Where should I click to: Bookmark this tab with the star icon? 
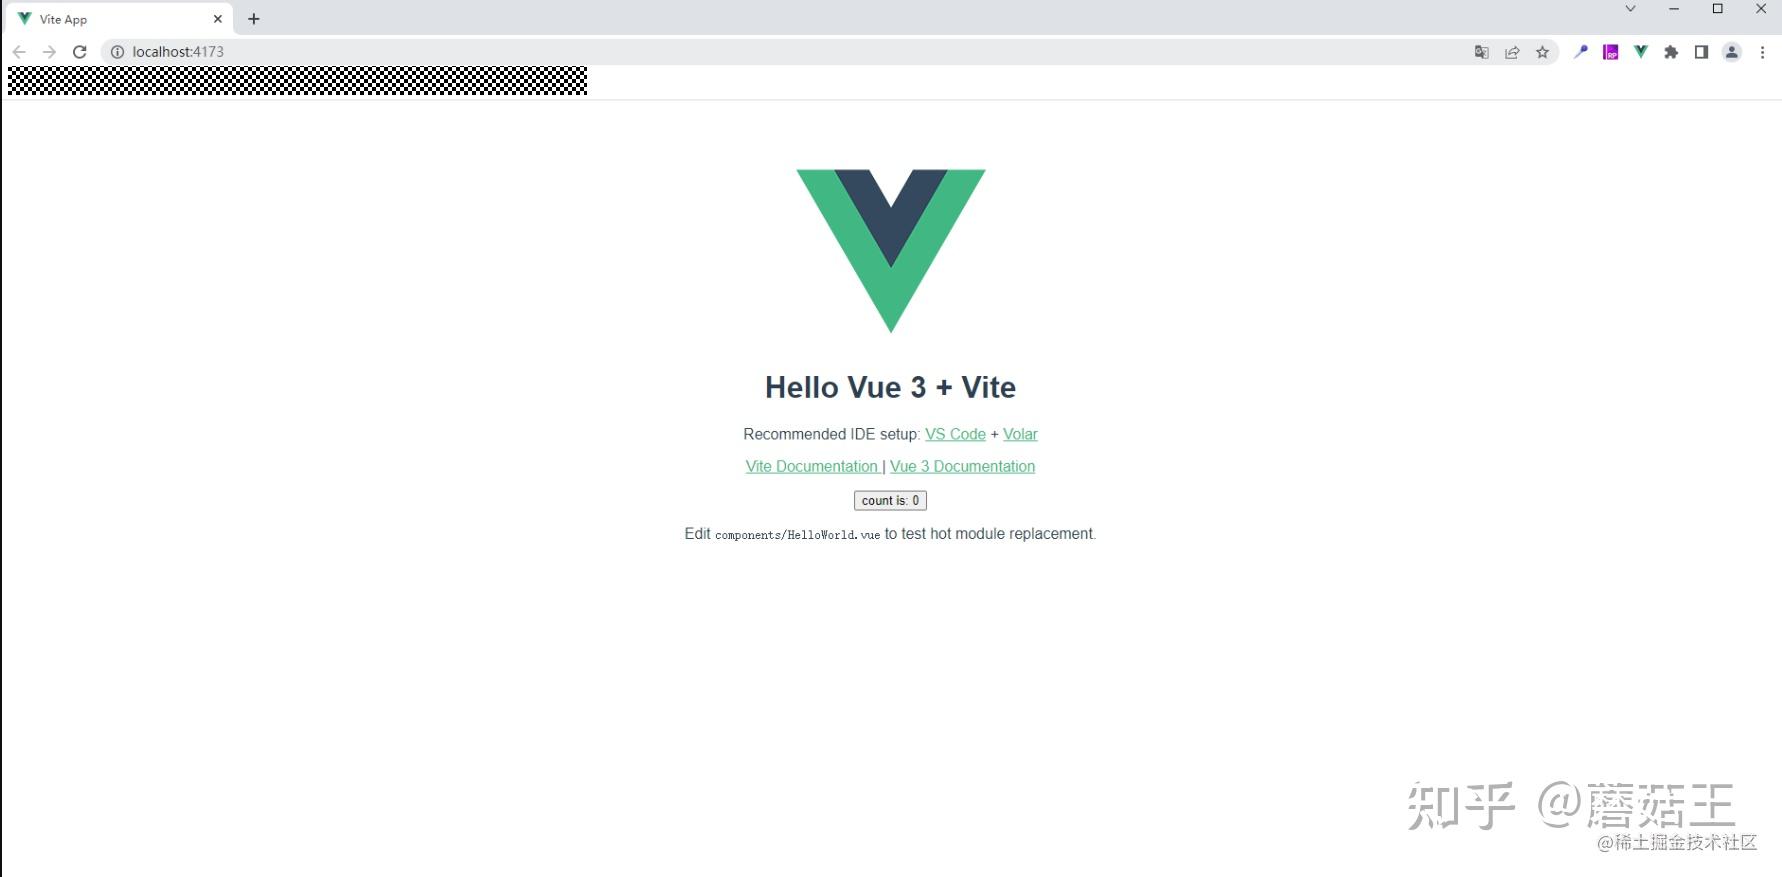(x=1542, y=52)
